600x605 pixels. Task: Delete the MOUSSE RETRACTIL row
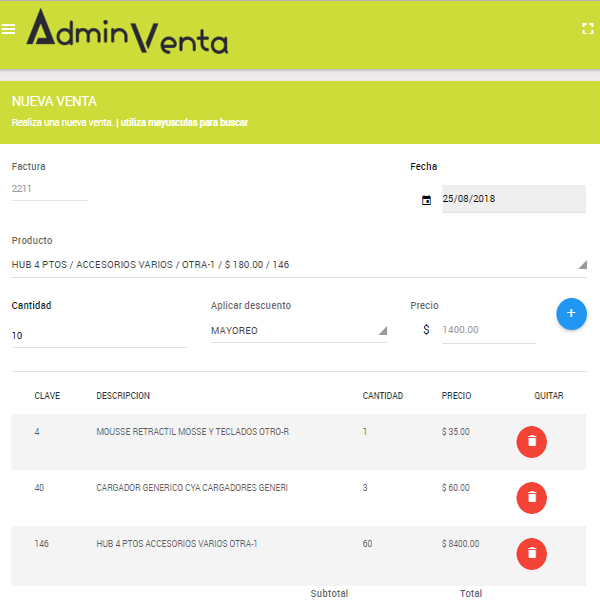pos(531,441)
